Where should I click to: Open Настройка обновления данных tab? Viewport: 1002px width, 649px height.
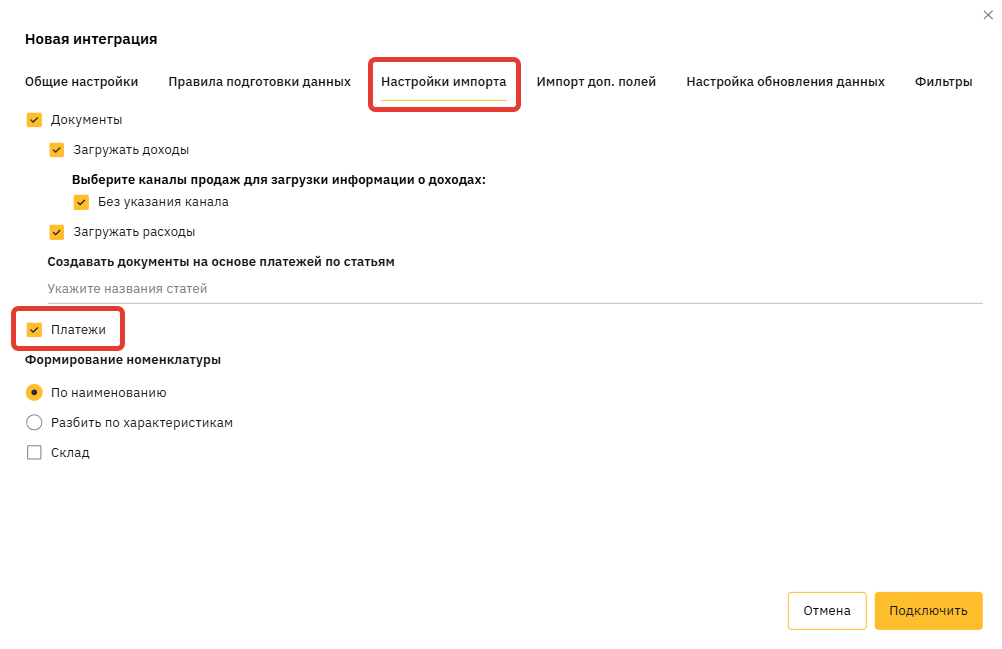[785, 82]
